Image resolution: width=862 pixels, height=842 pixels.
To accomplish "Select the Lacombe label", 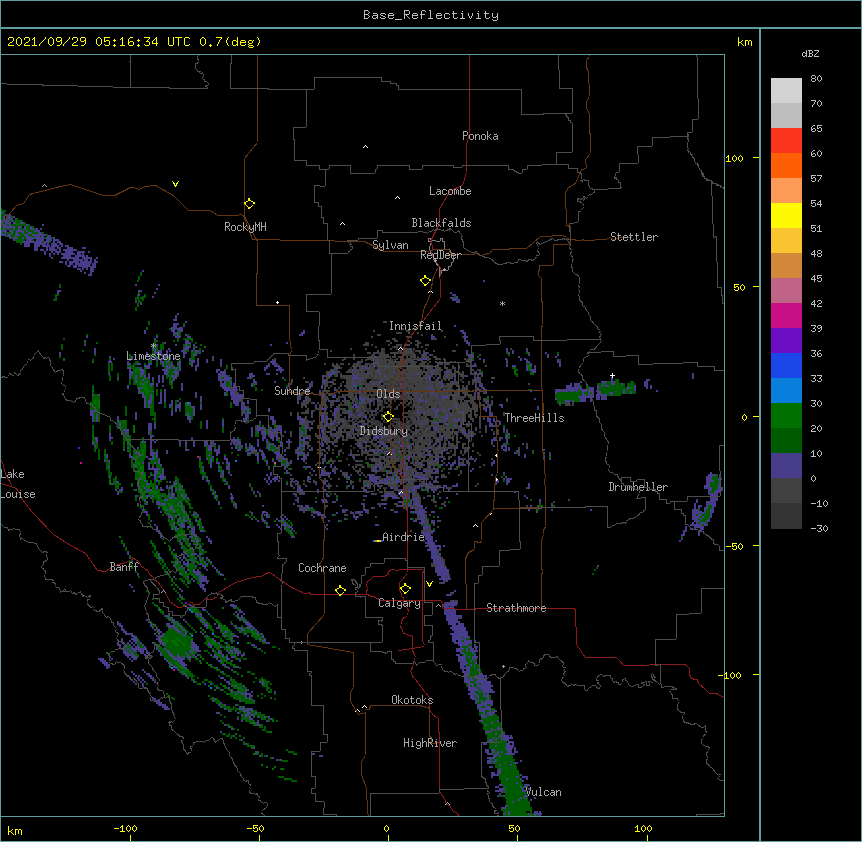I will tap(450, 191).
